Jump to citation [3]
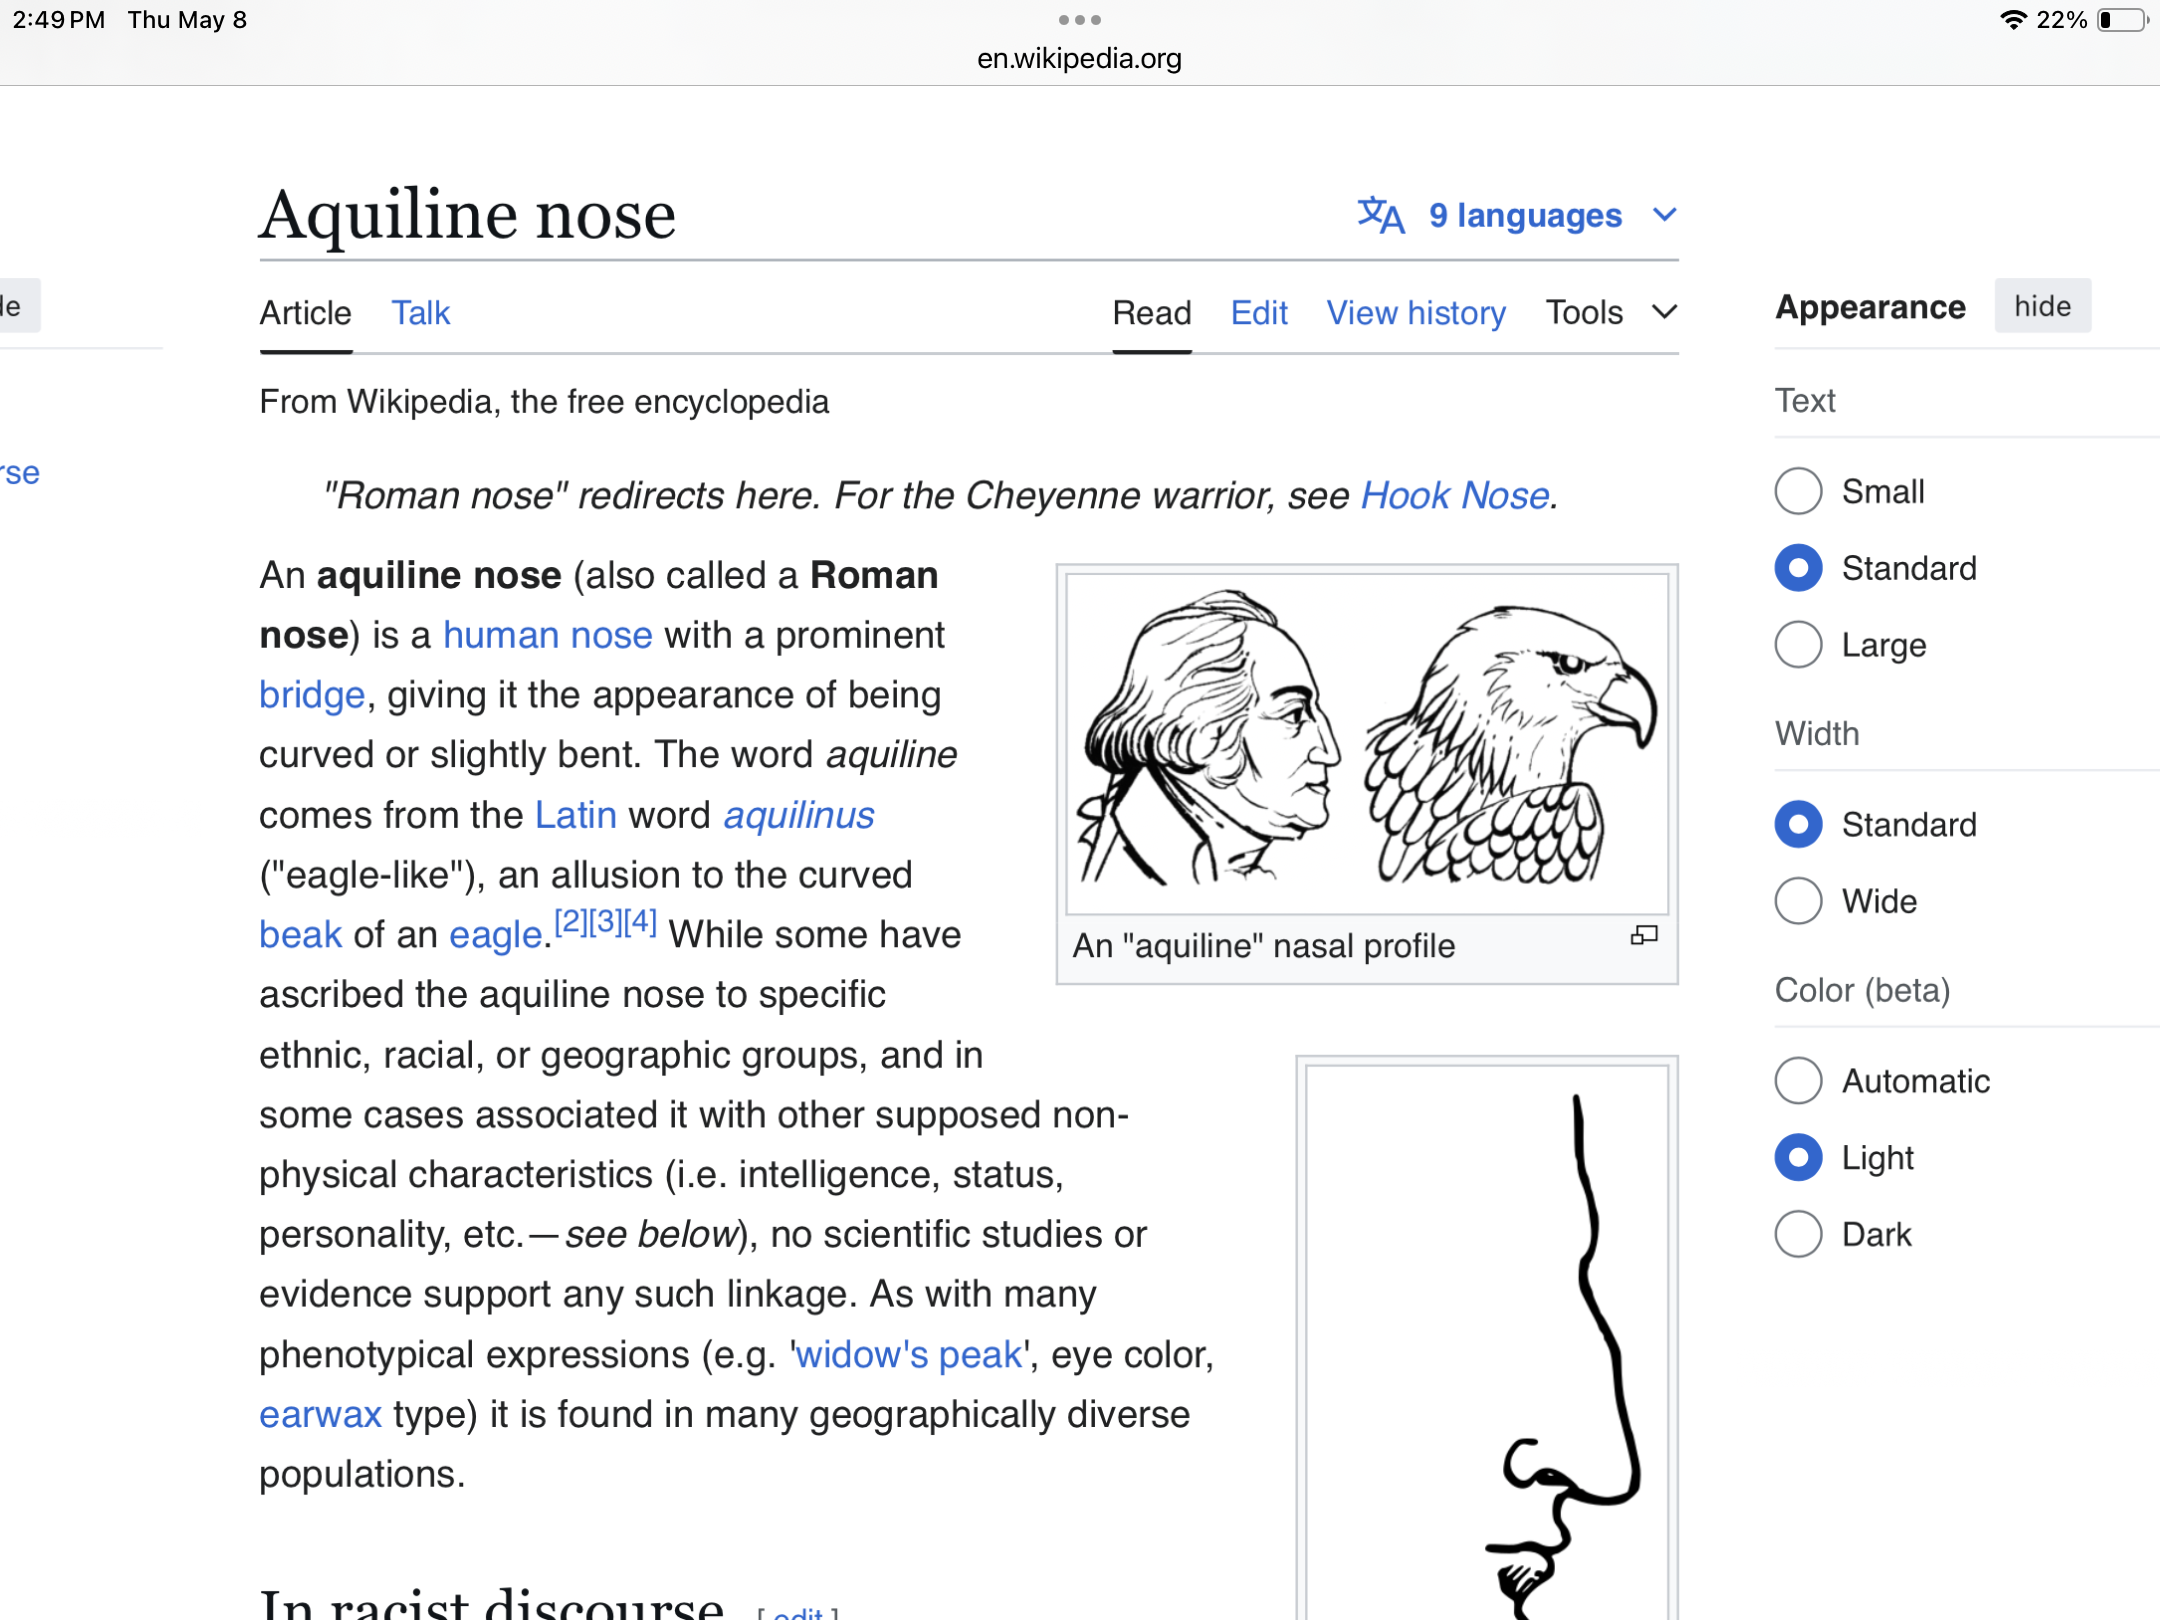 [606, 921]
